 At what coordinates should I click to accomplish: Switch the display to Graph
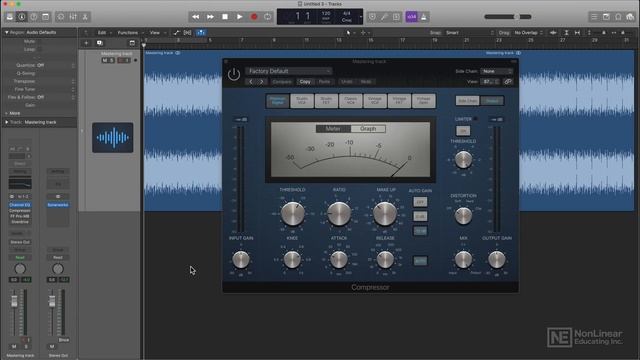368,129
